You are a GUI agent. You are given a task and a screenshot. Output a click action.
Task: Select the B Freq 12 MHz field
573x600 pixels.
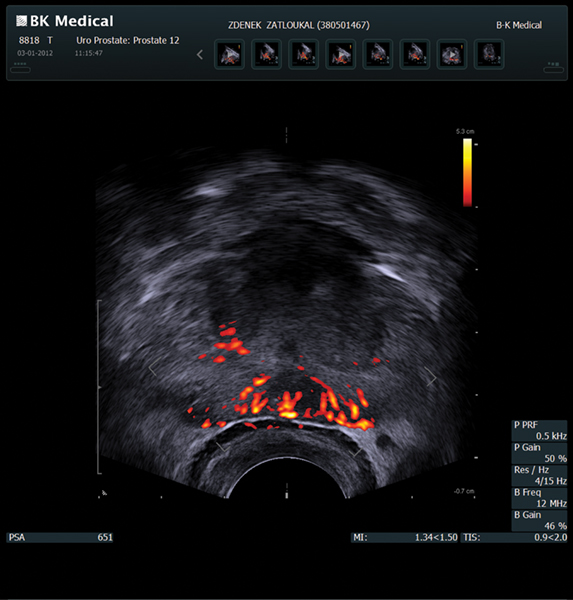(539, 498)
